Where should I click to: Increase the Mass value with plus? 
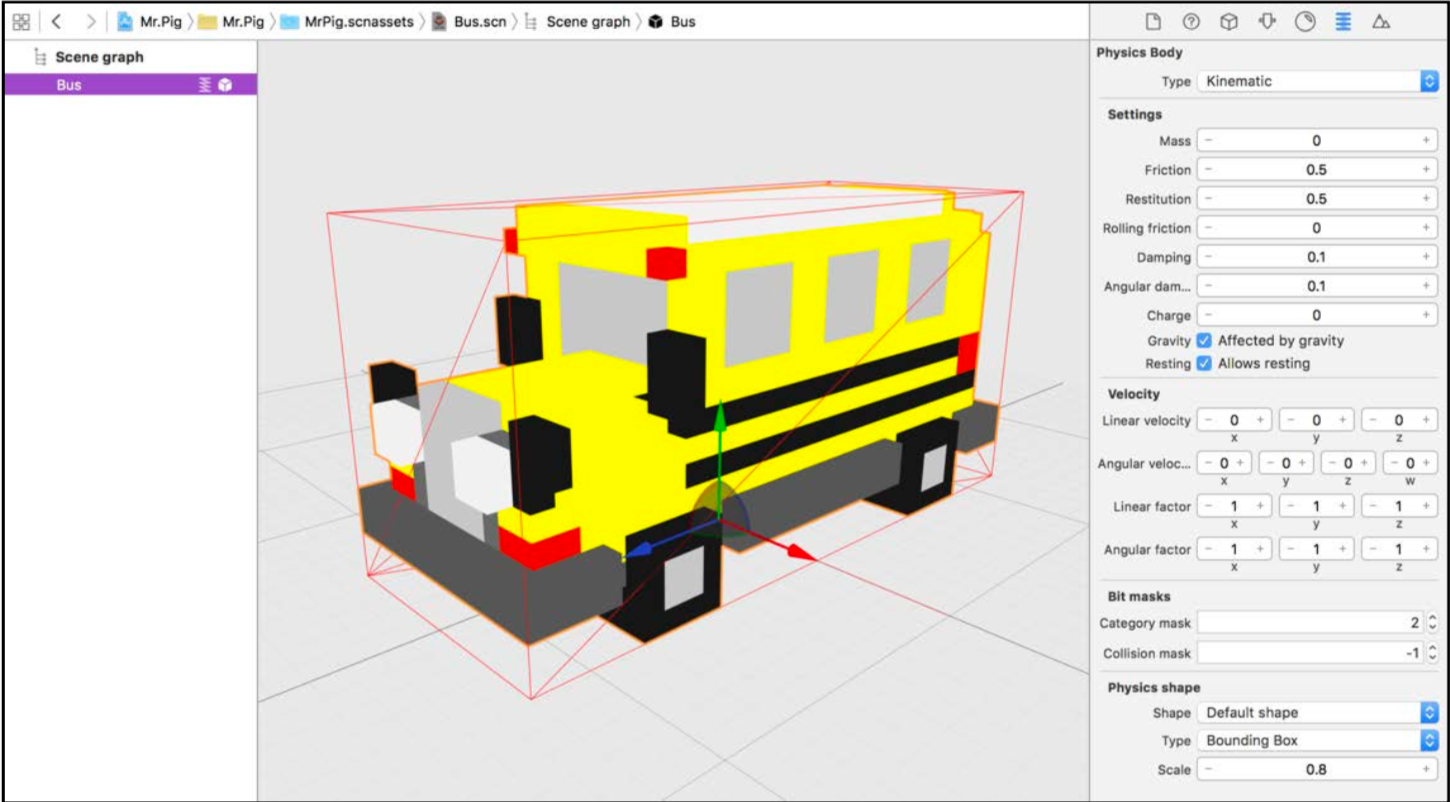point(1426,141)
